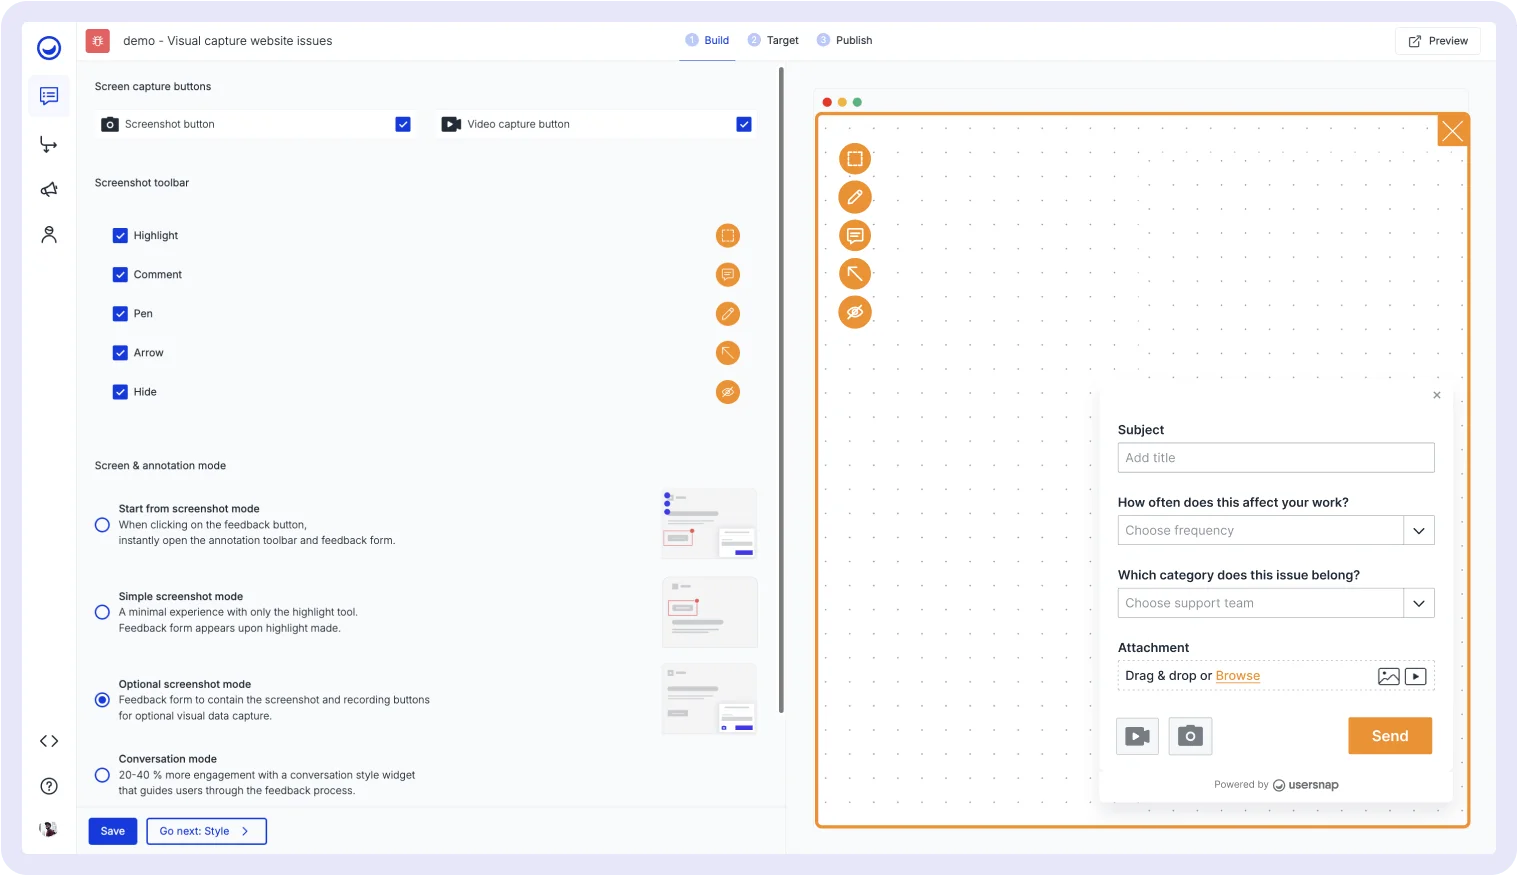Click Go next: Style button
The image size is (1517, 875).
[206, 831]
